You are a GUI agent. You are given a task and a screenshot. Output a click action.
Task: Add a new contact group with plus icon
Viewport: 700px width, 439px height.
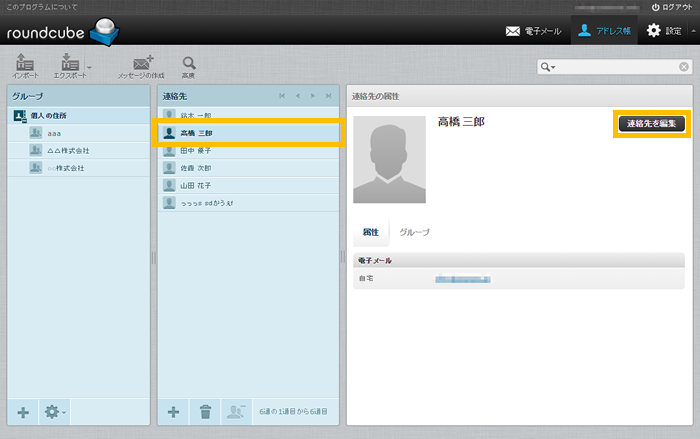coord(24,412)
